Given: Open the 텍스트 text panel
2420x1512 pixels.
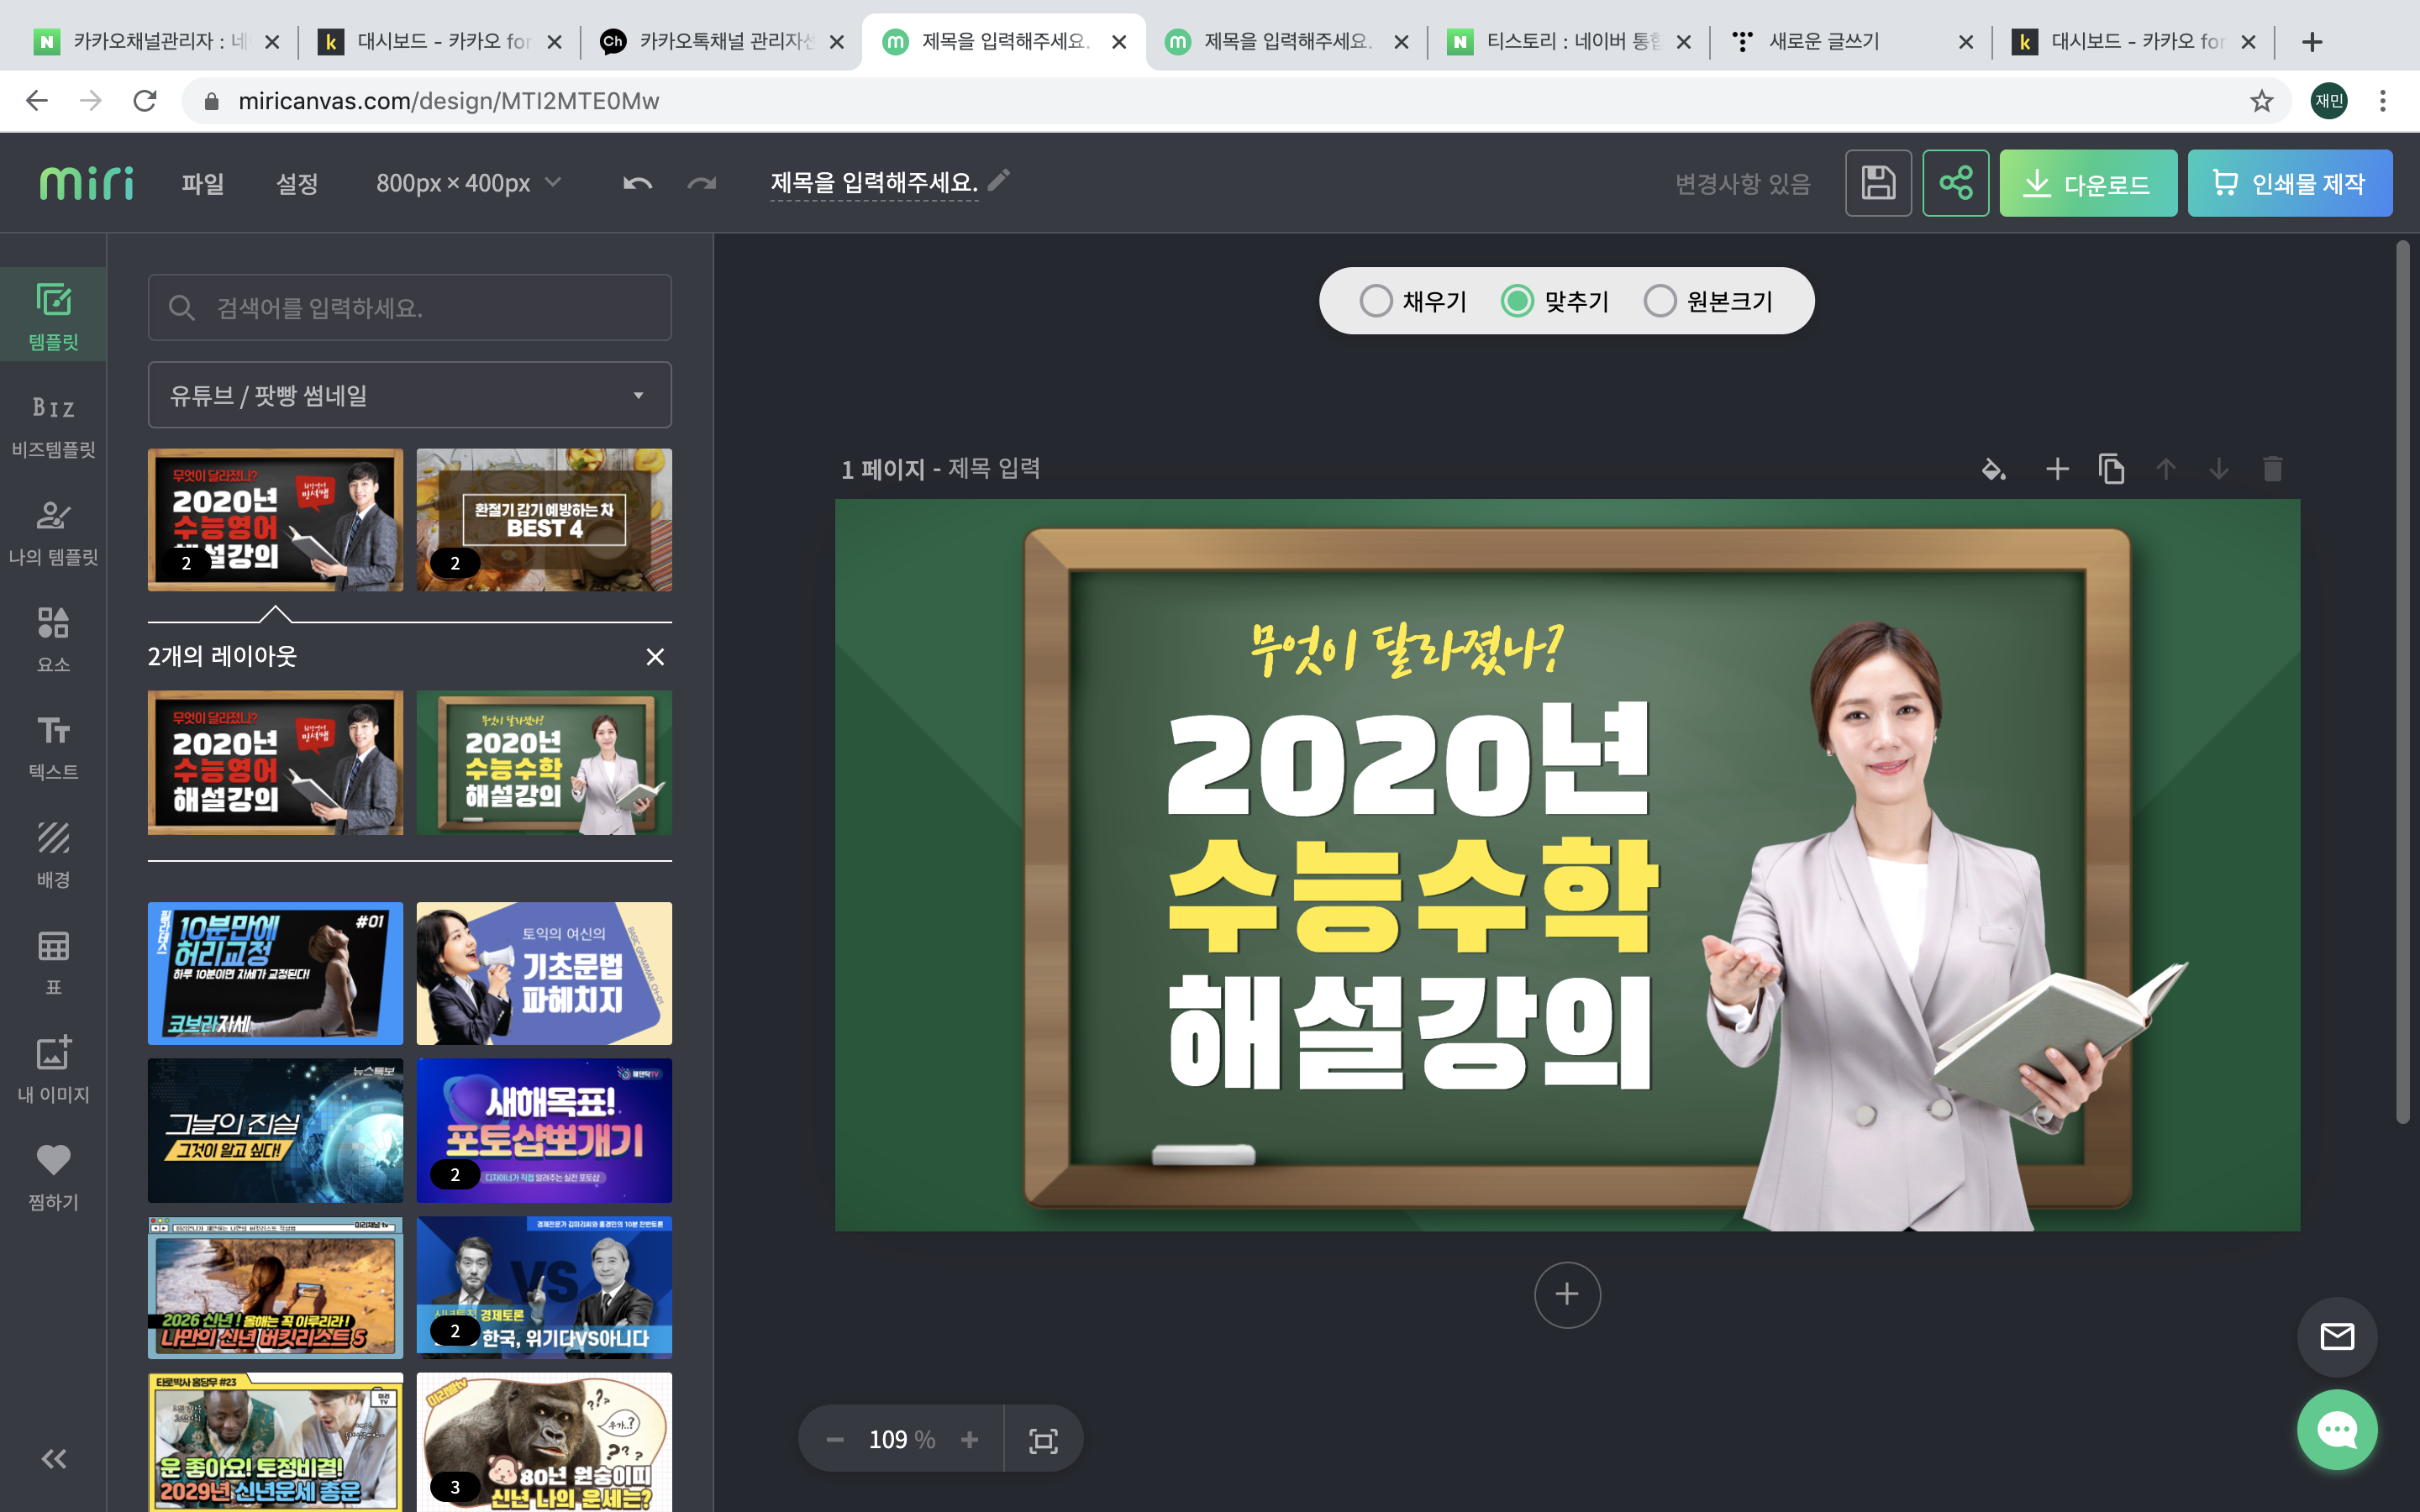Looking at the screenshot, I should 53,746.
